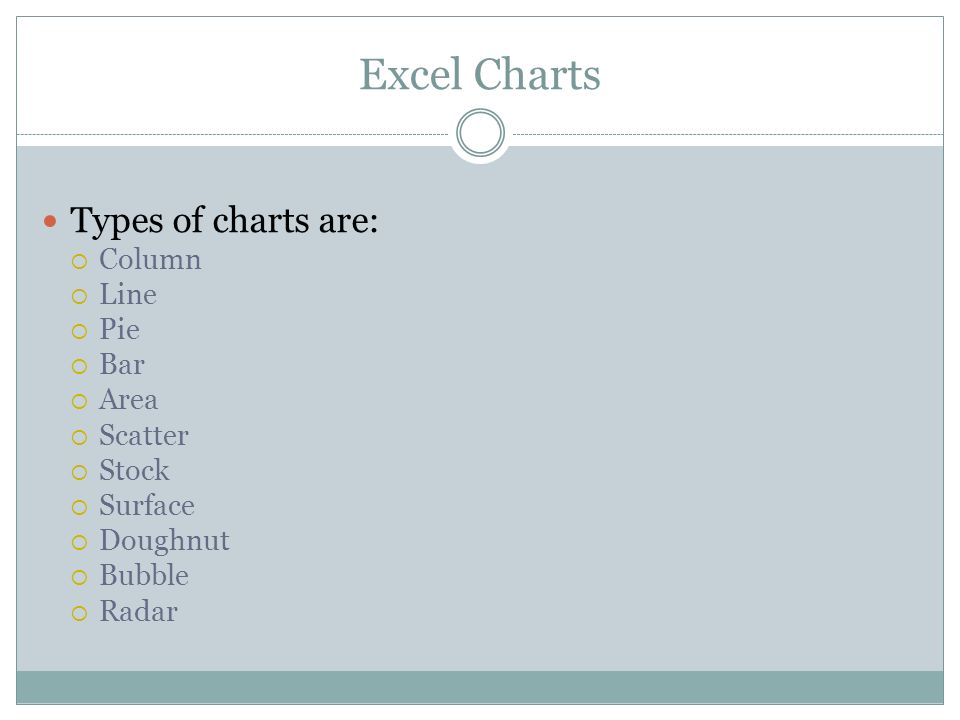
Task: Click the Scatter list item
Action: [x=144, y=435]
